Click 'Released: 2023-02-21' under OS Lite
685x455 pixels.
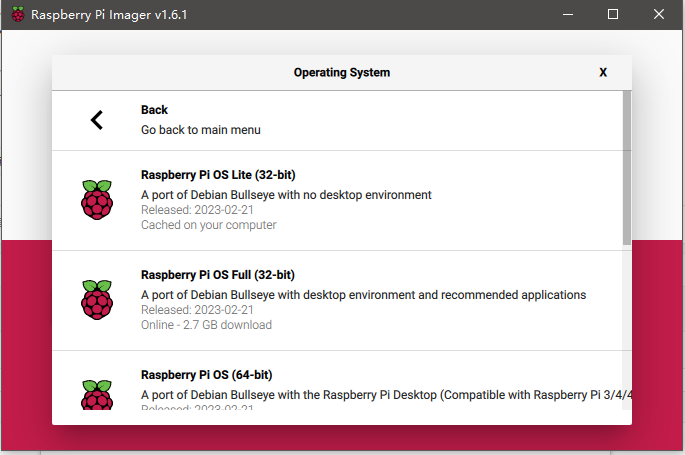pyautogui.click(x=197, y=210)
